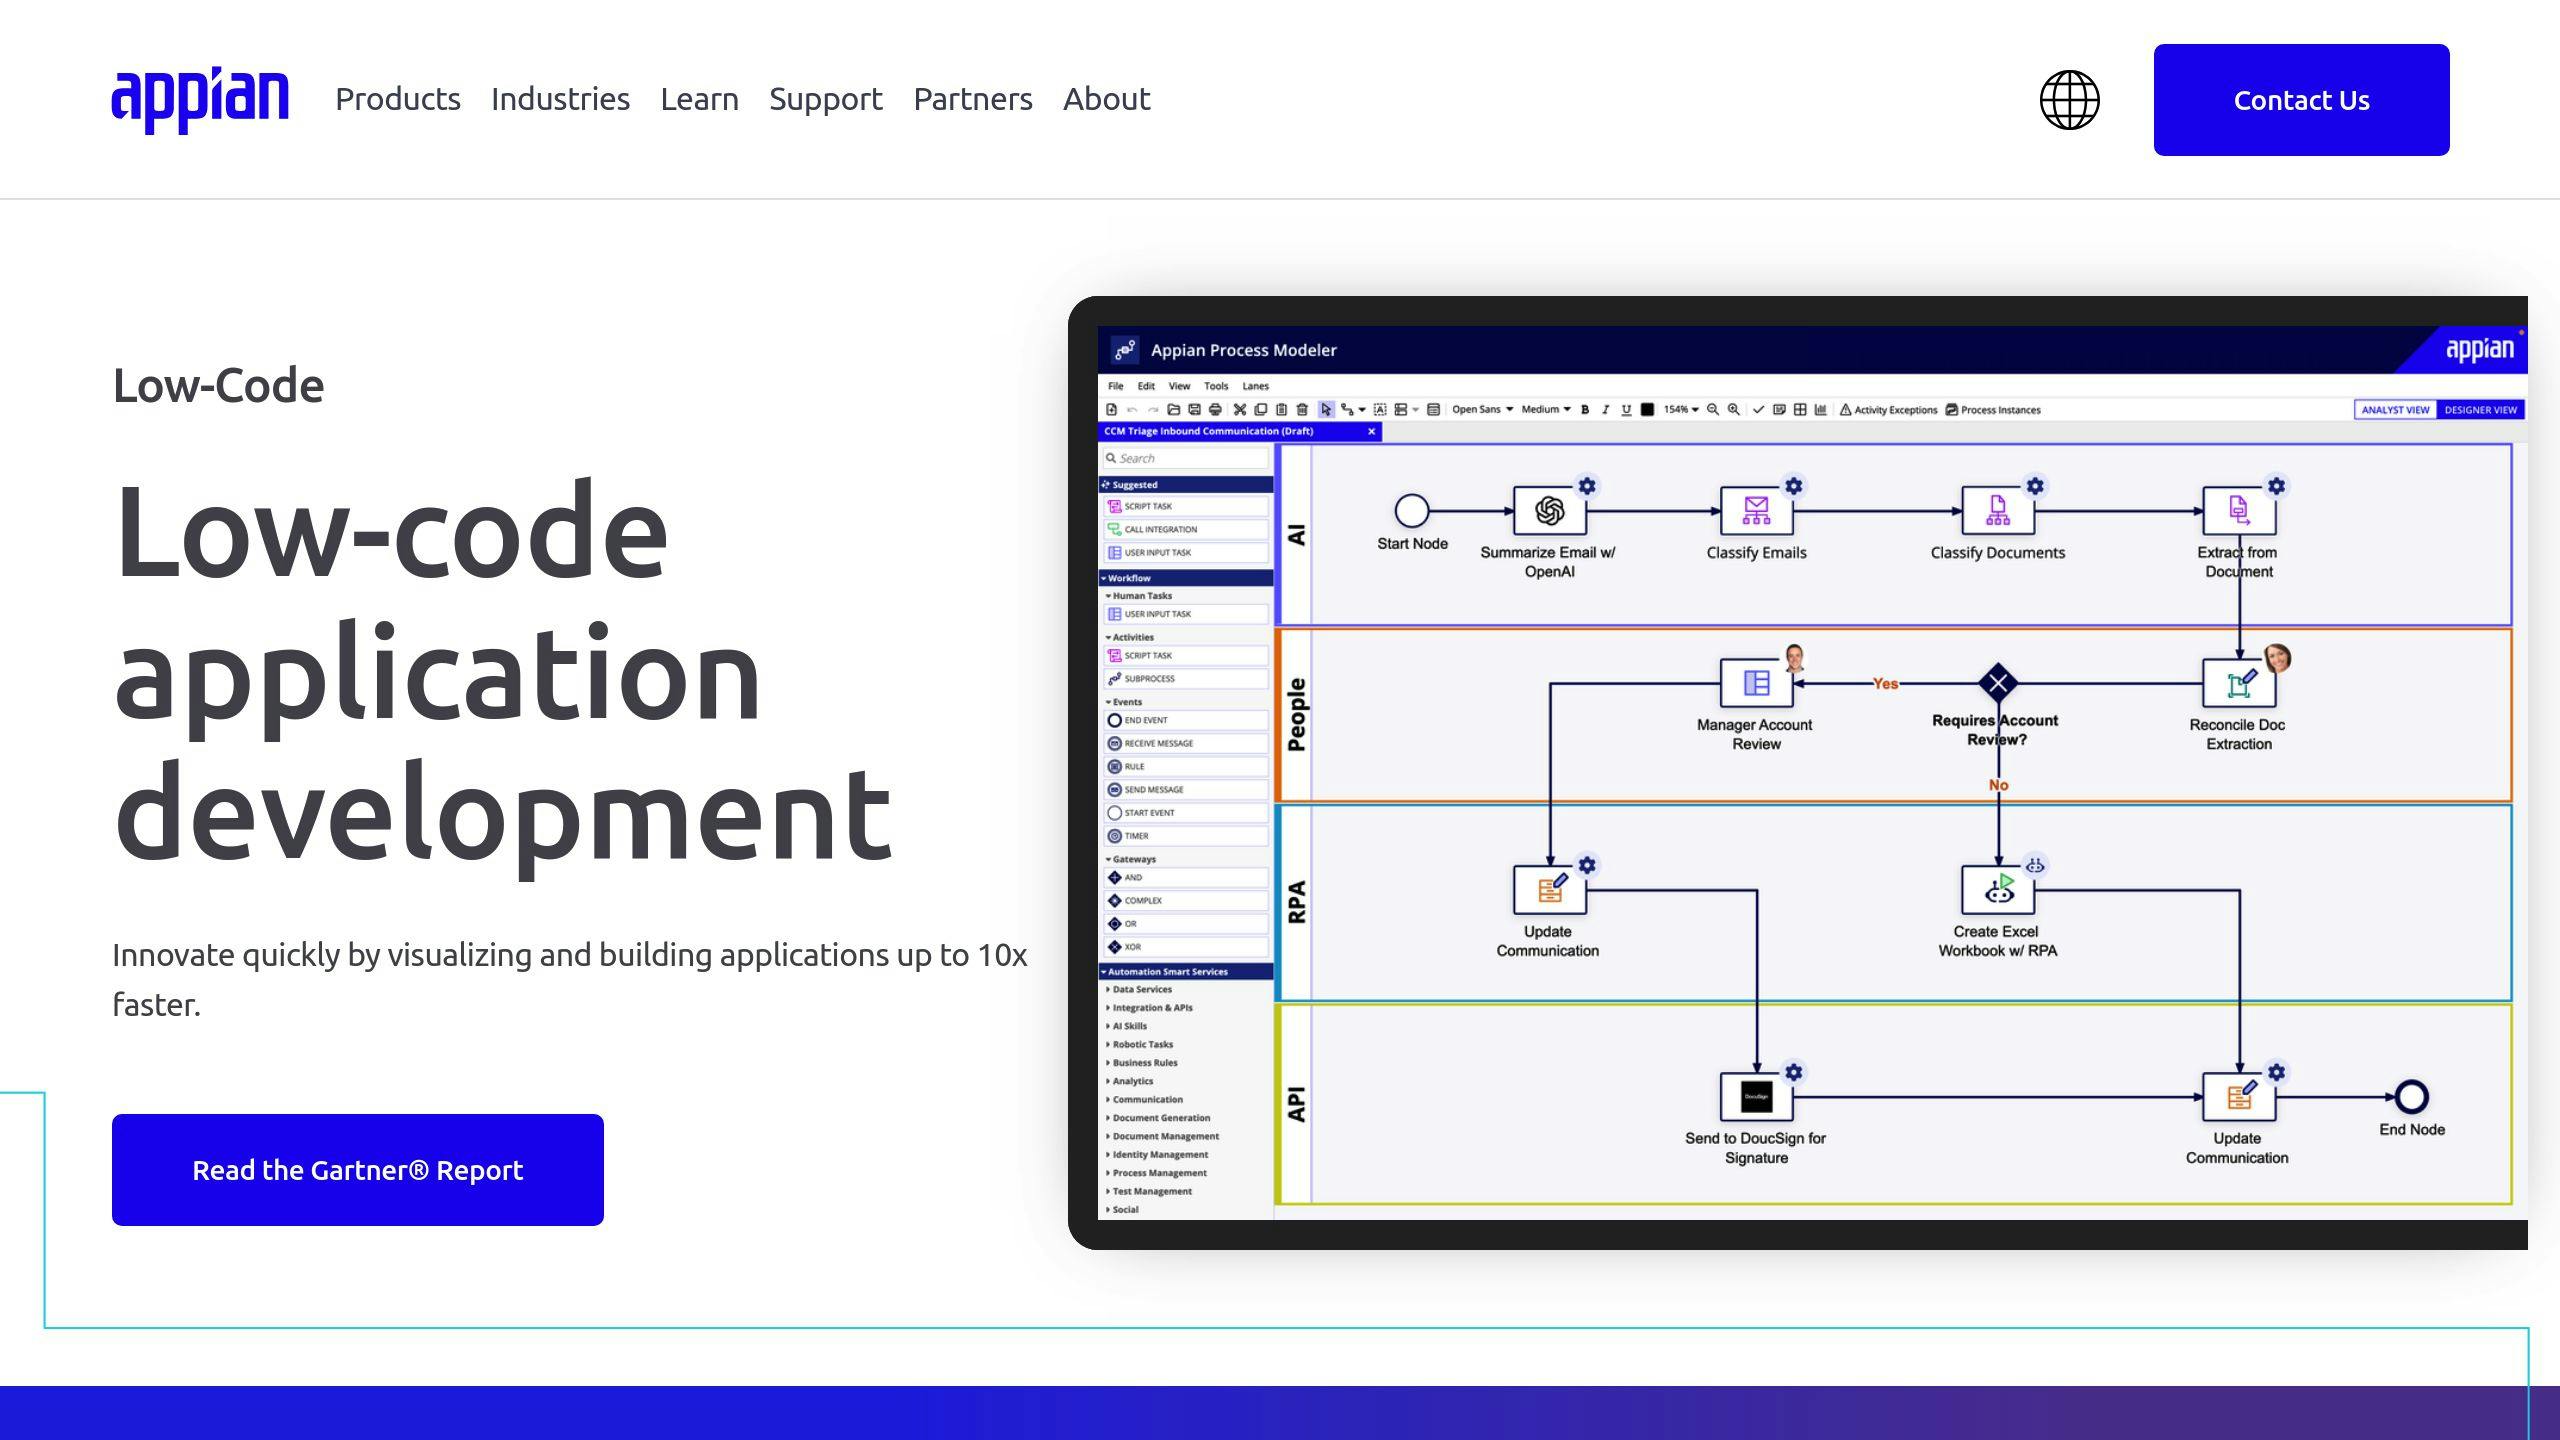Viewport: 2560px width, 1440px height.
Task: Open the Products navigation menu
Action: point(398,99)
